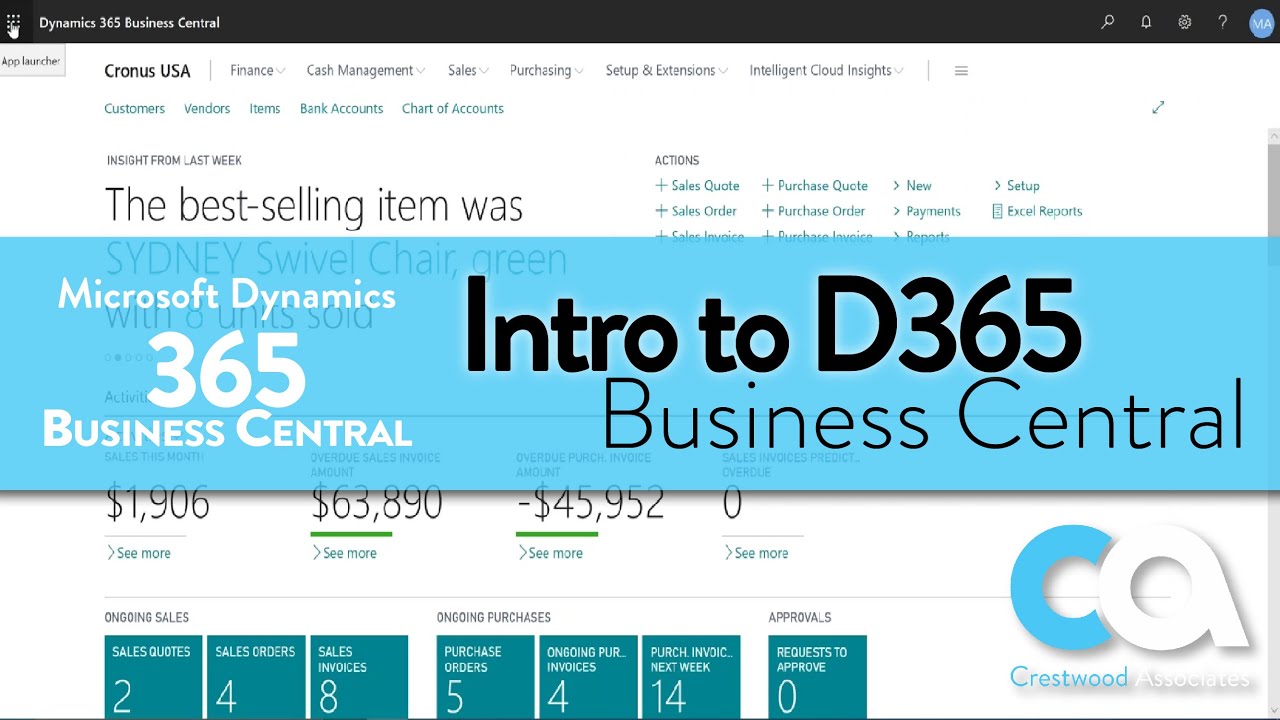Click the expand page arrows icon
Image resolution: width=1280 pixels, height=720 pixels.
tap(1158, 107)
